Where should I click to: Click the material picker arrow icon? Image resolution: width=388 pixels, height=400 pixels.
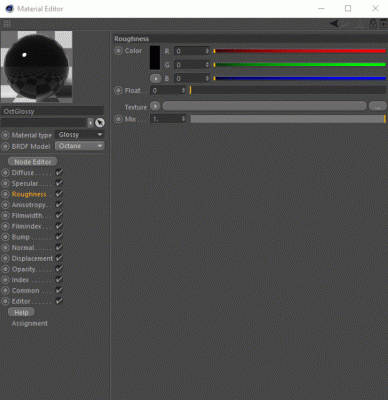100,123
